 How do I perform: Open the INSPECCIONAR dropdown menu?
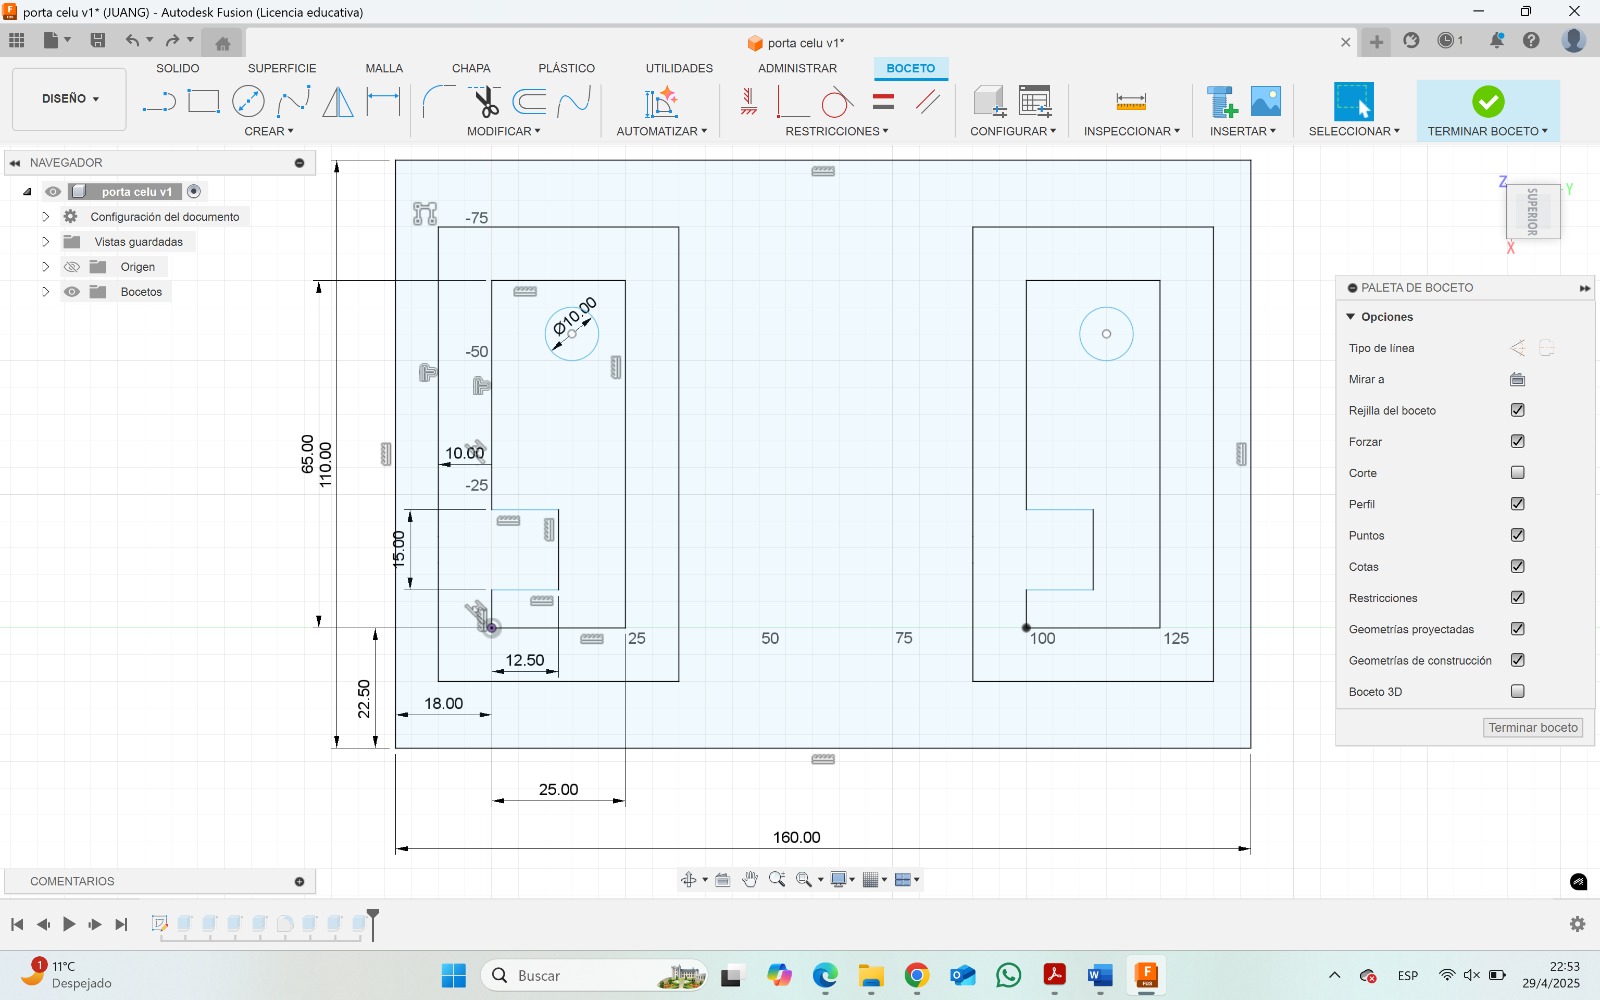pyautogui.click(x=1132, y=131)
